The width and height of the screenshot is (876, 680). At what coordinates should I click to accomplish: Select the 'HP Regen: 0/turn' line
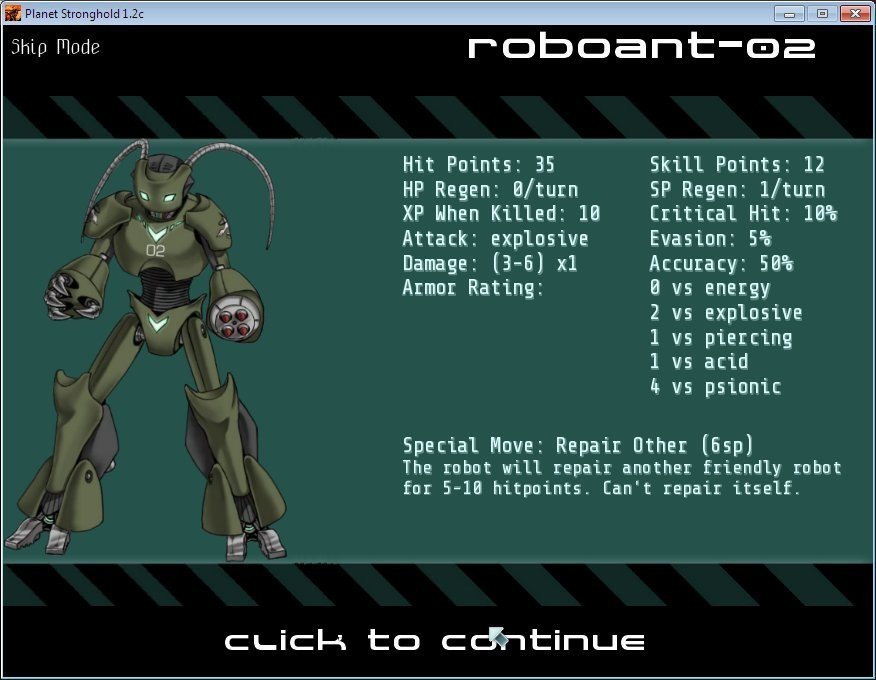tap(491, 189)
